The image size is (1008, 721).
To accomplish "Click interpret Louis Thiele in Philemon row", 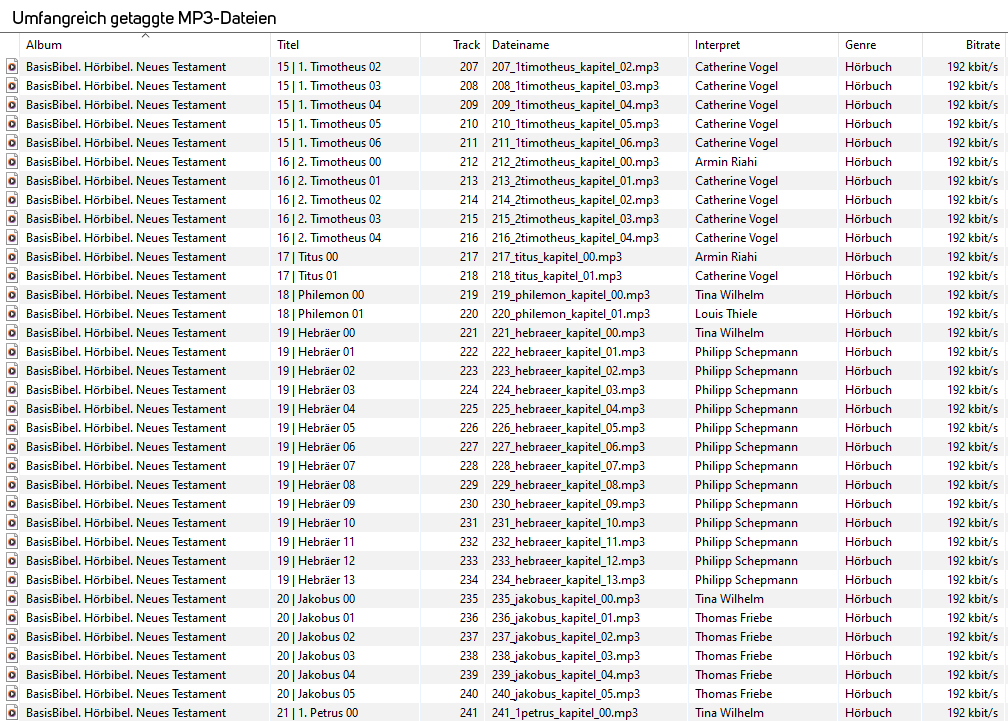I will click(726, 314).
